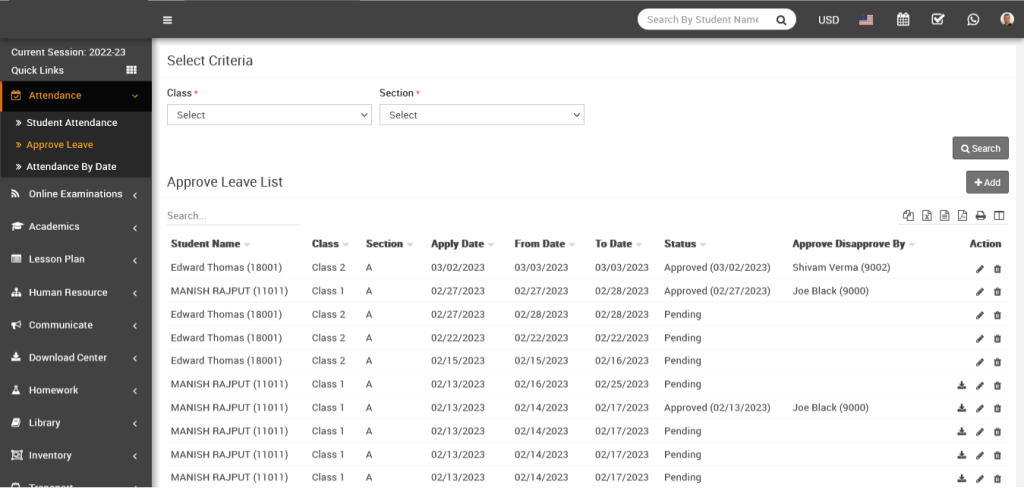The image size is (1024, 488).
Task: Open the Section dropdown
Action: pos(481,115)
